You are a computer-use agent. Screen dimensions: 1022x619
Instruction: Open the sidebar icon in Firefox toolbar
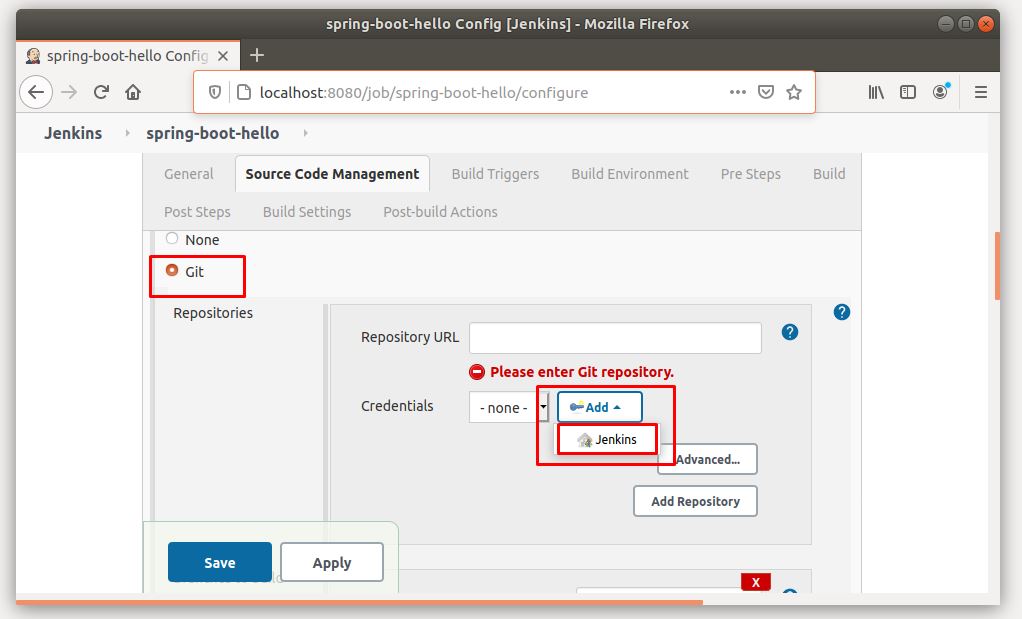click(908, 91)
